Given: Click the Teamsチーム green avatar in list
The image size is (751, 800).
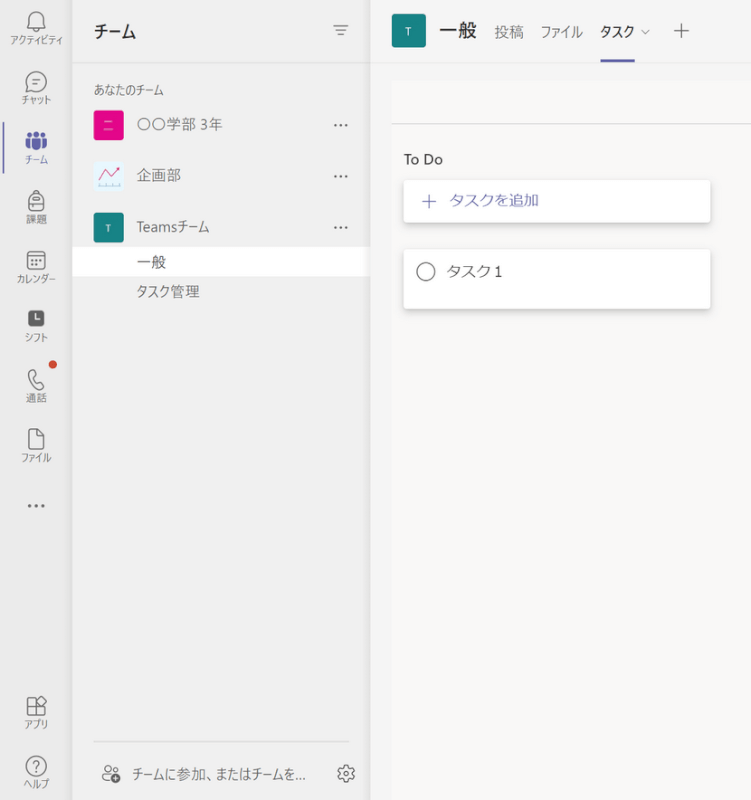Looking at the screenshot, I should point(108,227).
